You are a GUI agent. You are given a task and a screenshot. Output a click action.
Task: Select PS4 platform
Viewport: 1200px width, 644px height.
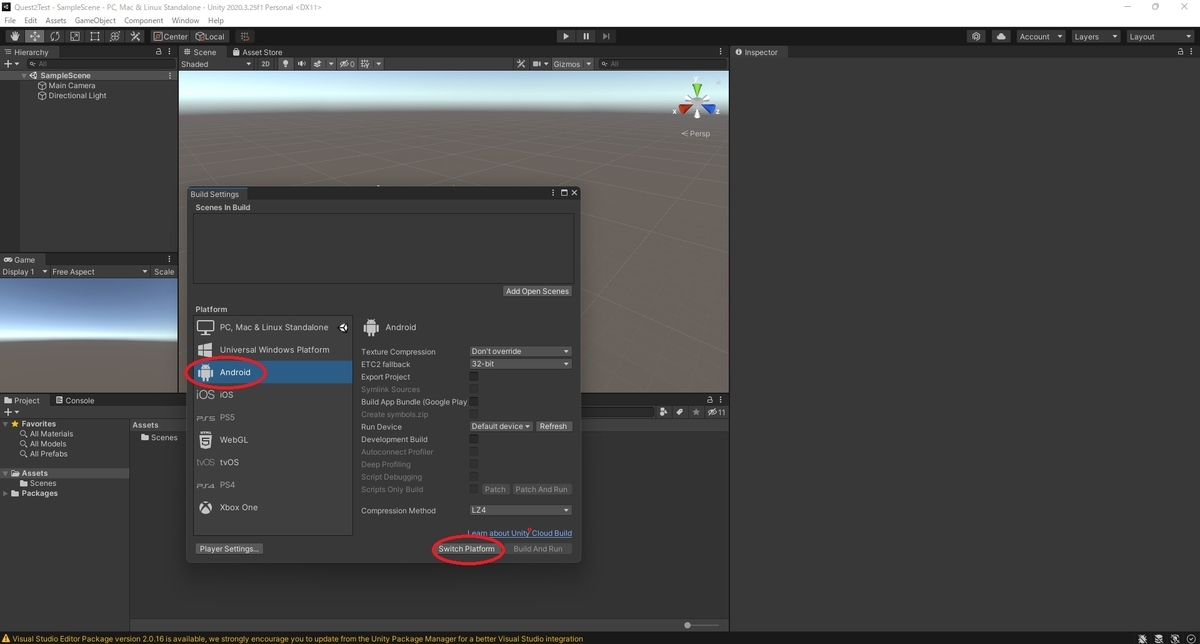click(273, 485)
